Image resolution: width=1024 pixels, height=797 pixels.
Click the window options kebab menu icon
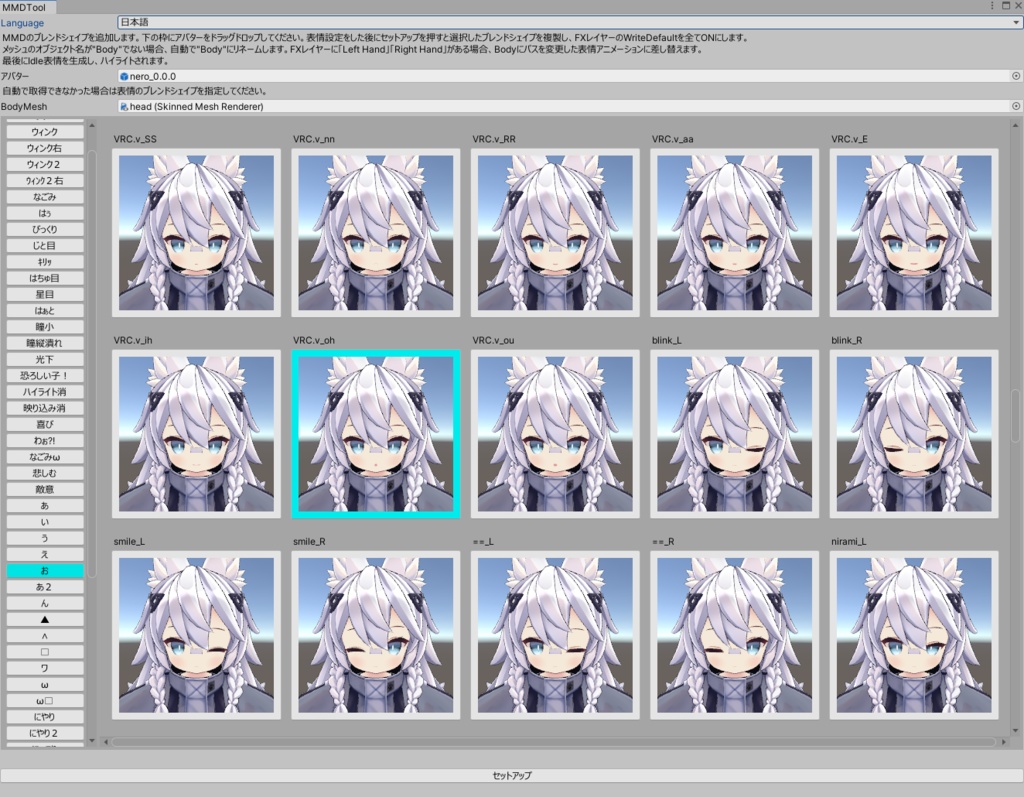[992, 6]
